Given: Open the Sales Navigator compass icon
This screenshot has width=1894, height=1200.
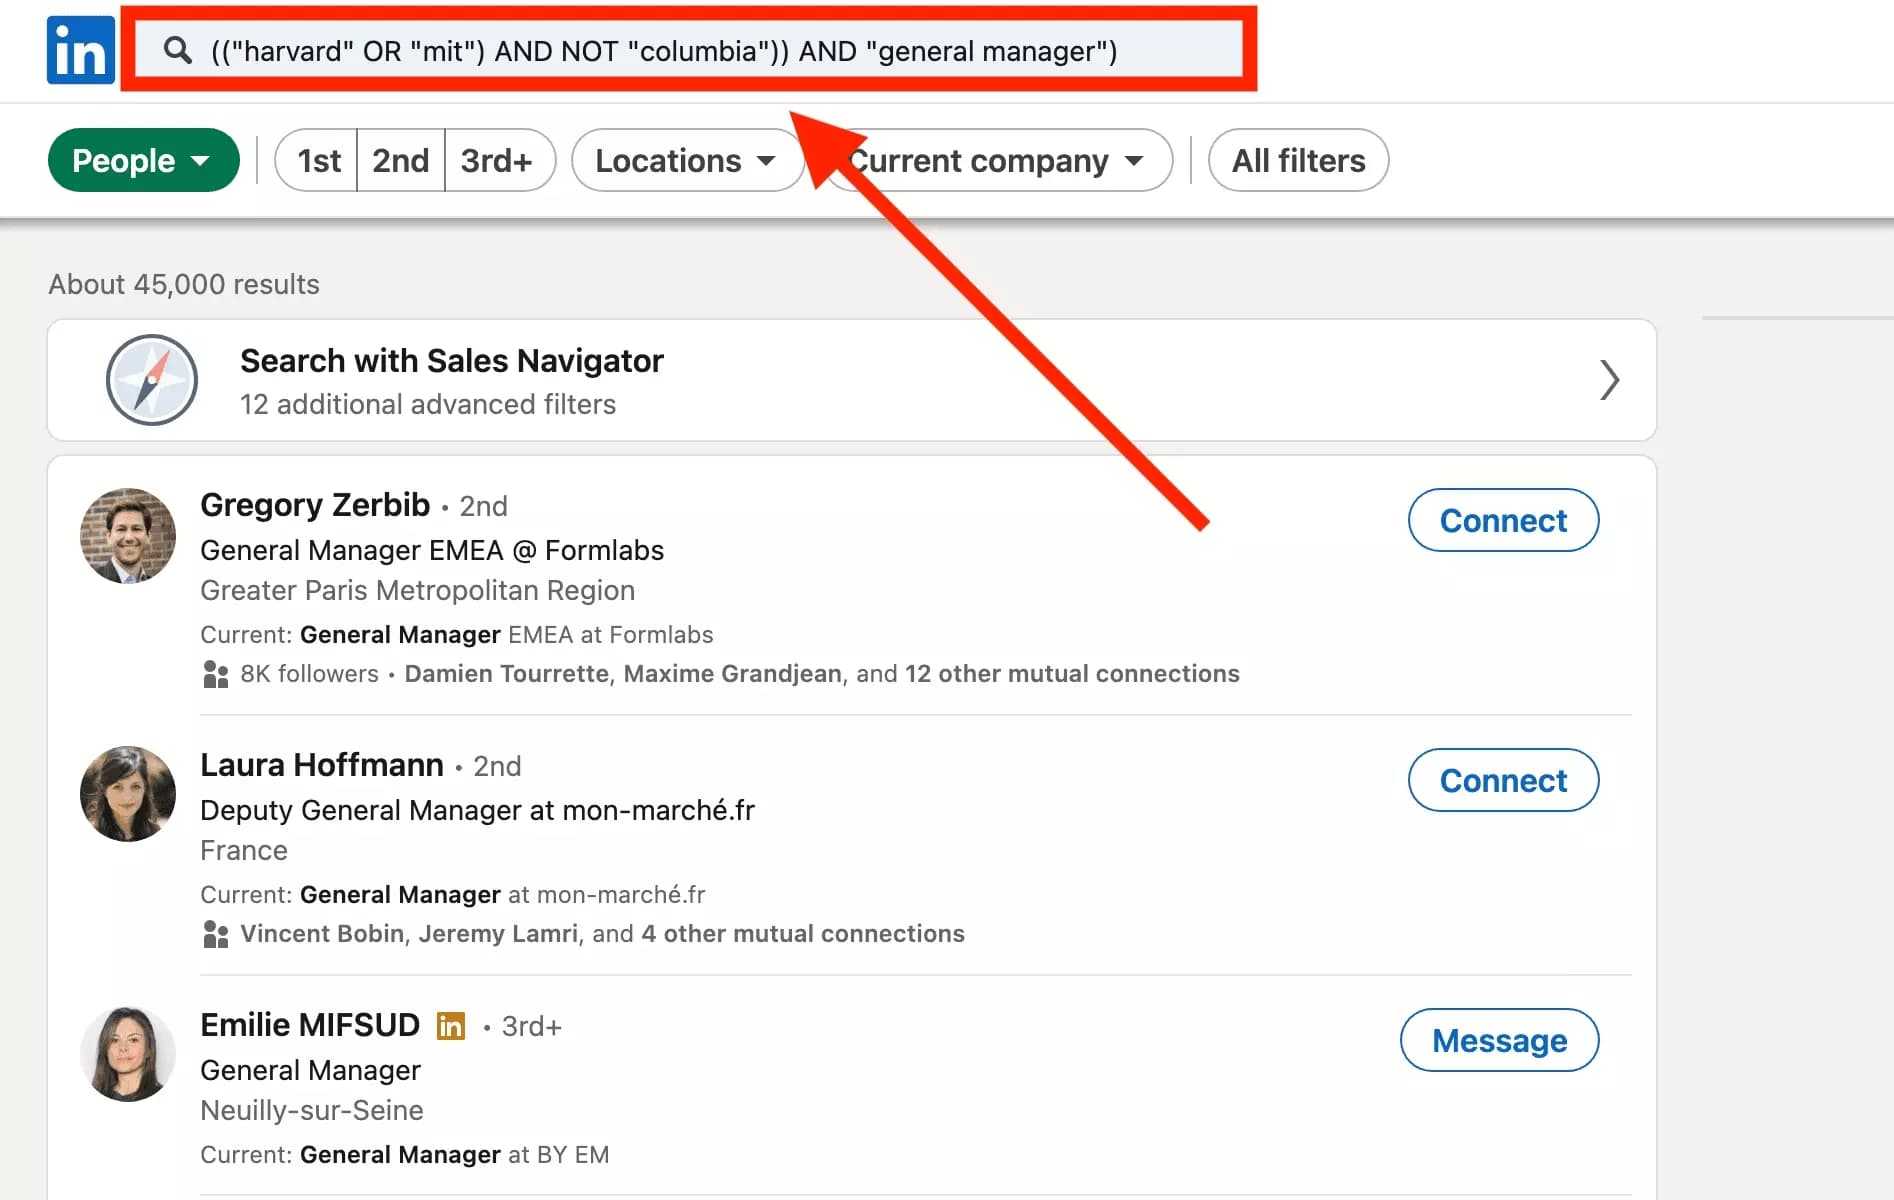Looking at the screenshot, I should pos(151,380).
